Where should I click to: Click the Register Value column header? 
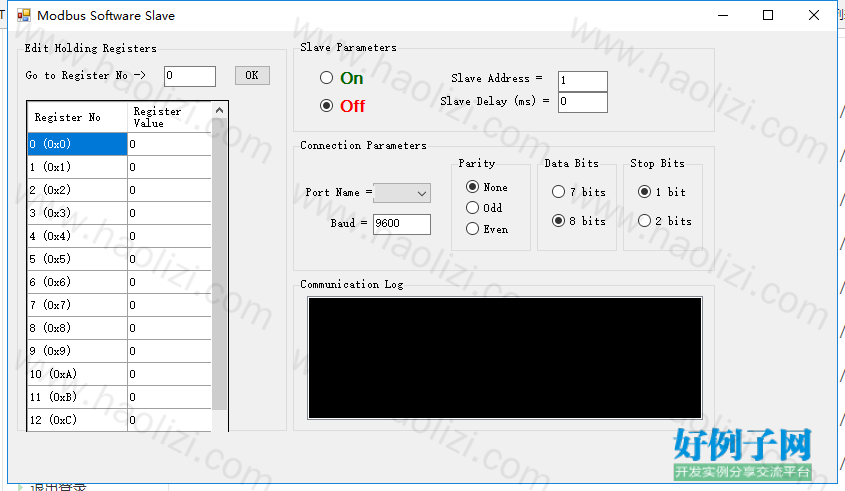point(169,117)
